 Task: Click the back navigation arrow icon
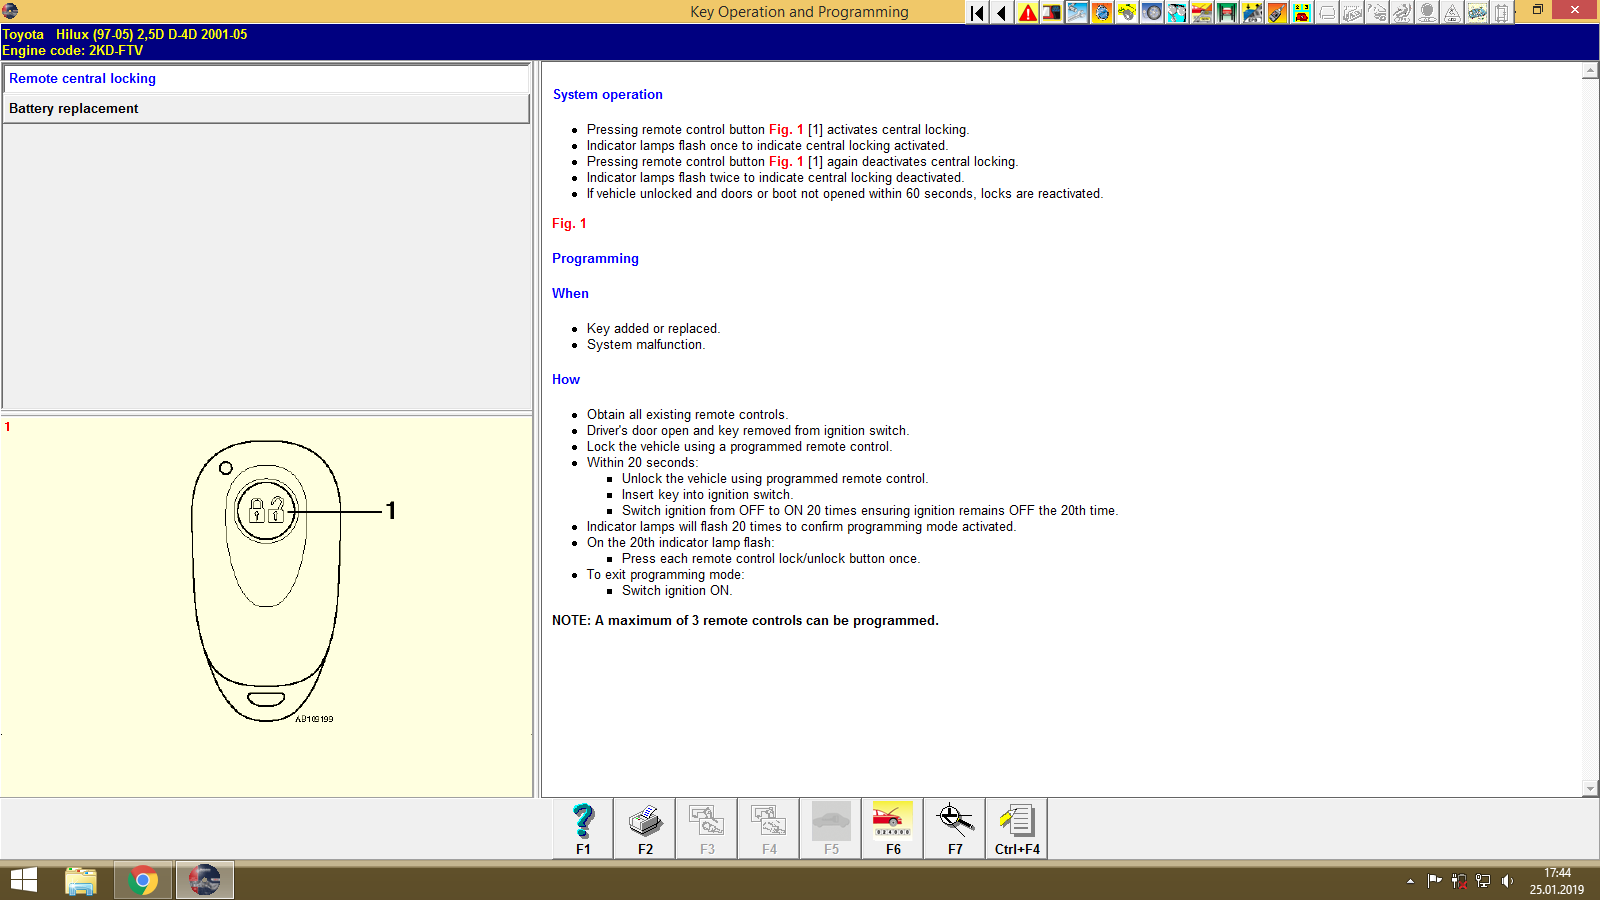click(x=1001, y=13)
